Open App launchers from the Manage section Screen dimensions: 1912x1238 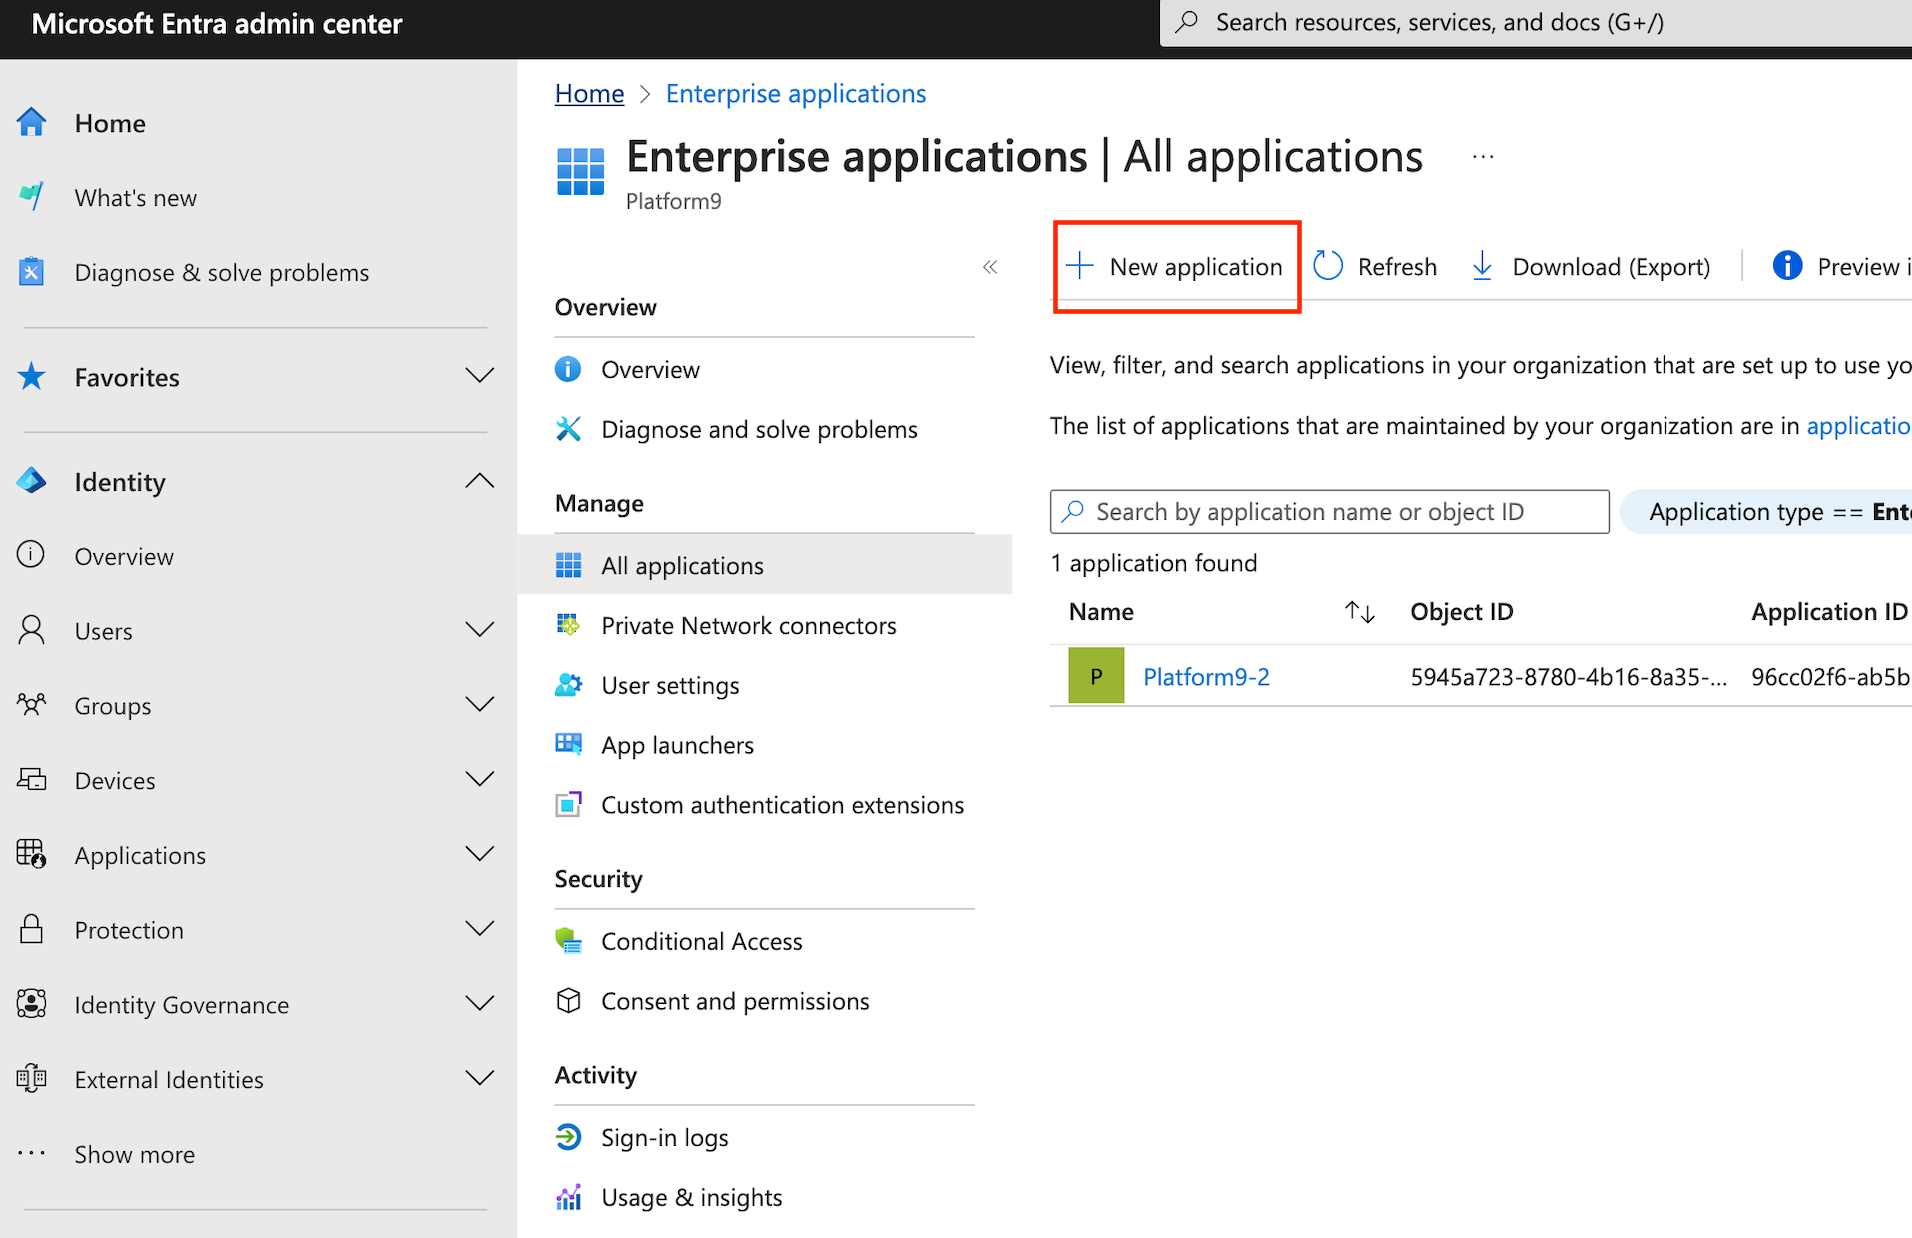pos(677,746)
